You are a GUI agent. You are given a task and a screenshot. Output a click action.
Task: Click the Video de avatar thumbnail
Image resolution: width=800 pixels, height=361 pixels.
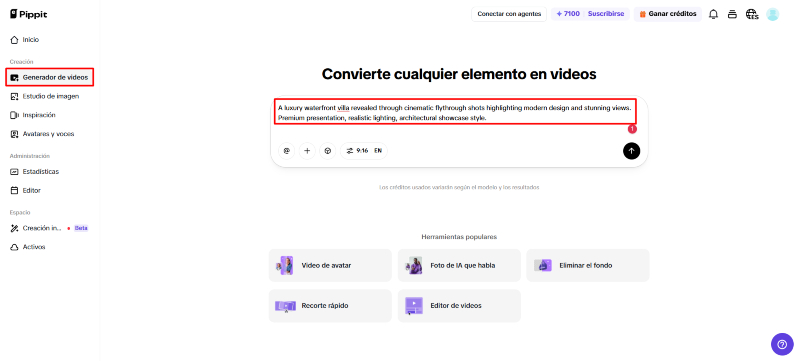point(285,265)
